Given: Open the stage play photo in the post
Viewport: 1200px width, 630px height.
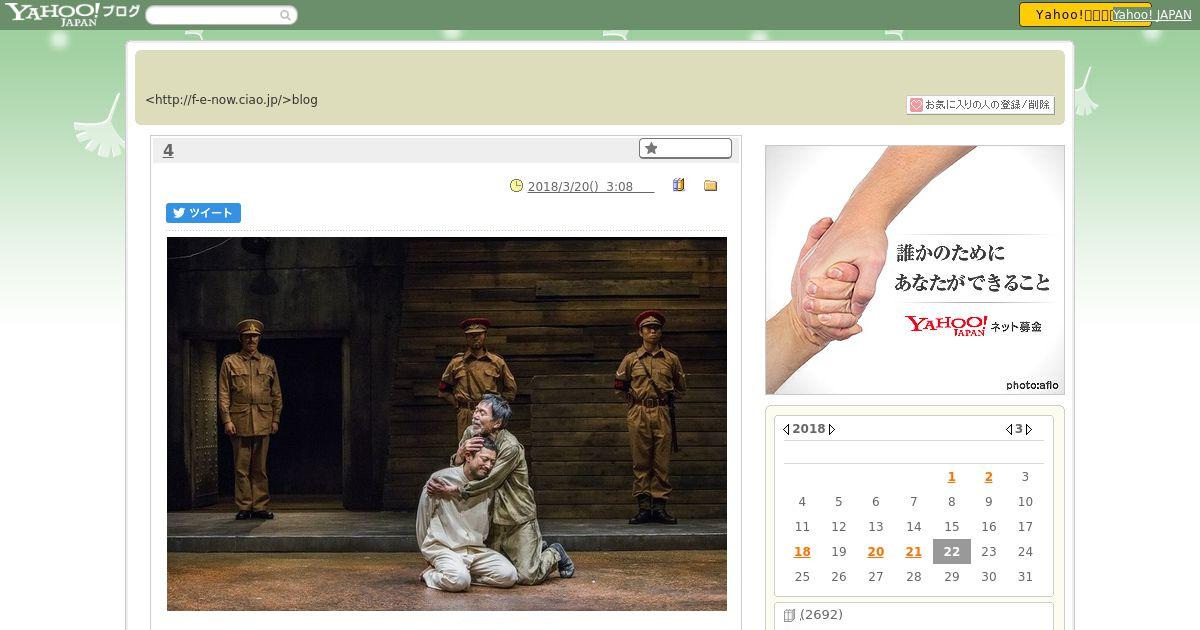Looking at the screenshot, I should click(x=447, y=424).
